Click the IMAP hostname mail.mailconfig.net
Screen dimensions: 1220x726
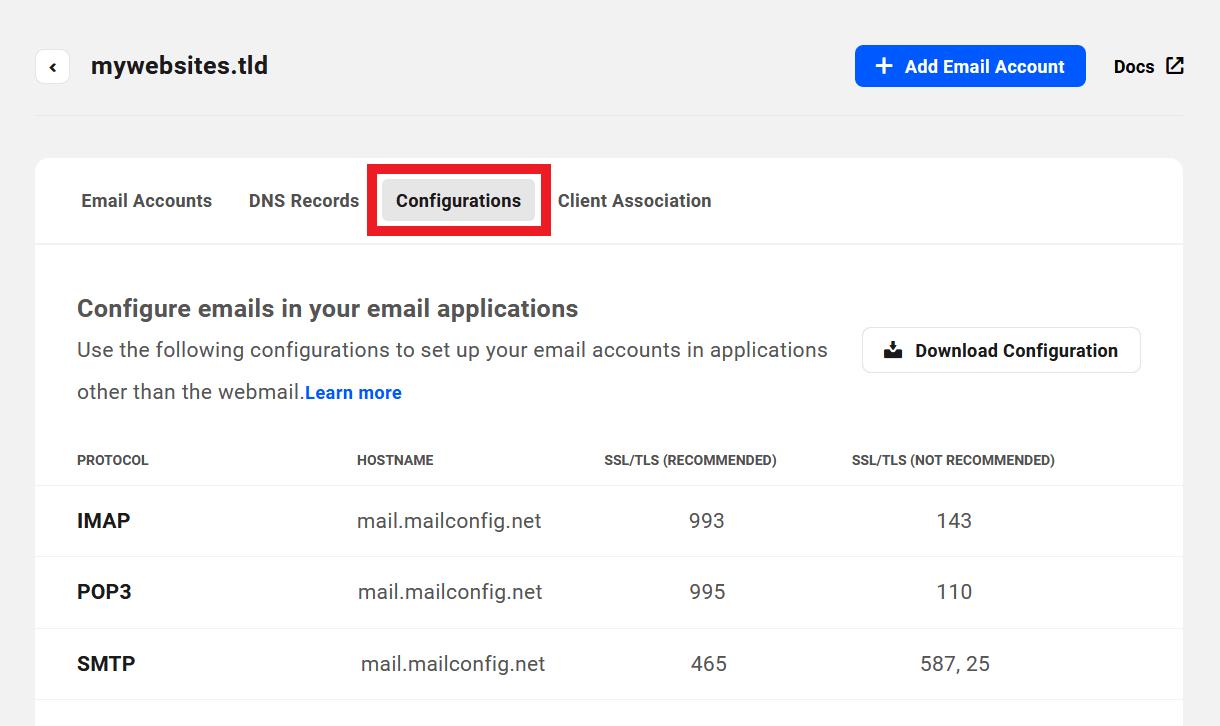click(449, 520)
